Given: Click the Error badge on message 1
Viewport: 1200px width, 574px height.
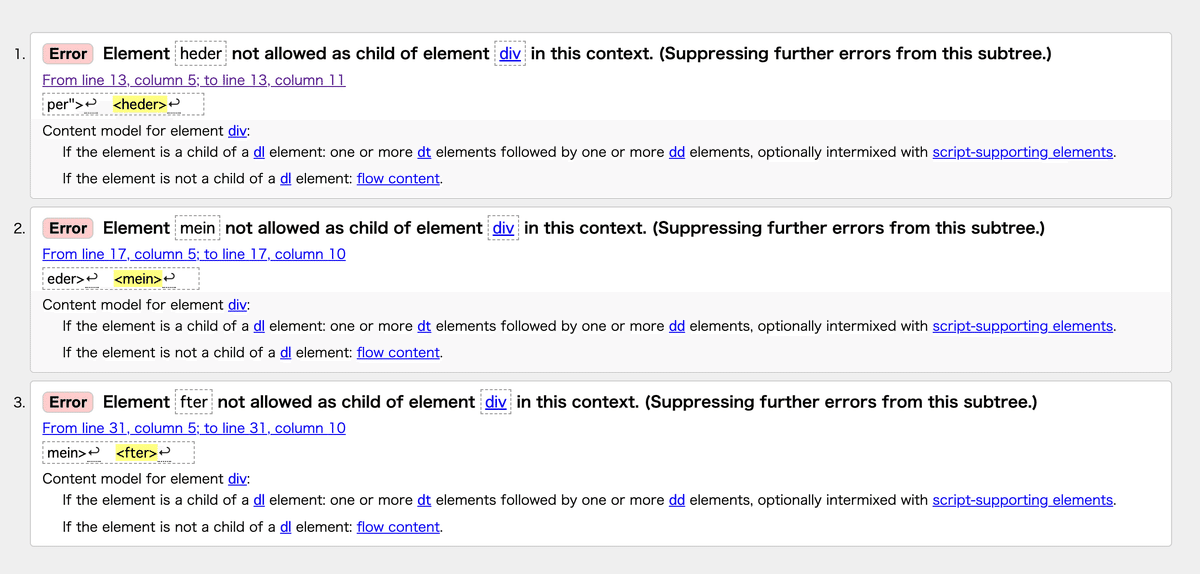Looking at the screenshot, I should point(68,54).
